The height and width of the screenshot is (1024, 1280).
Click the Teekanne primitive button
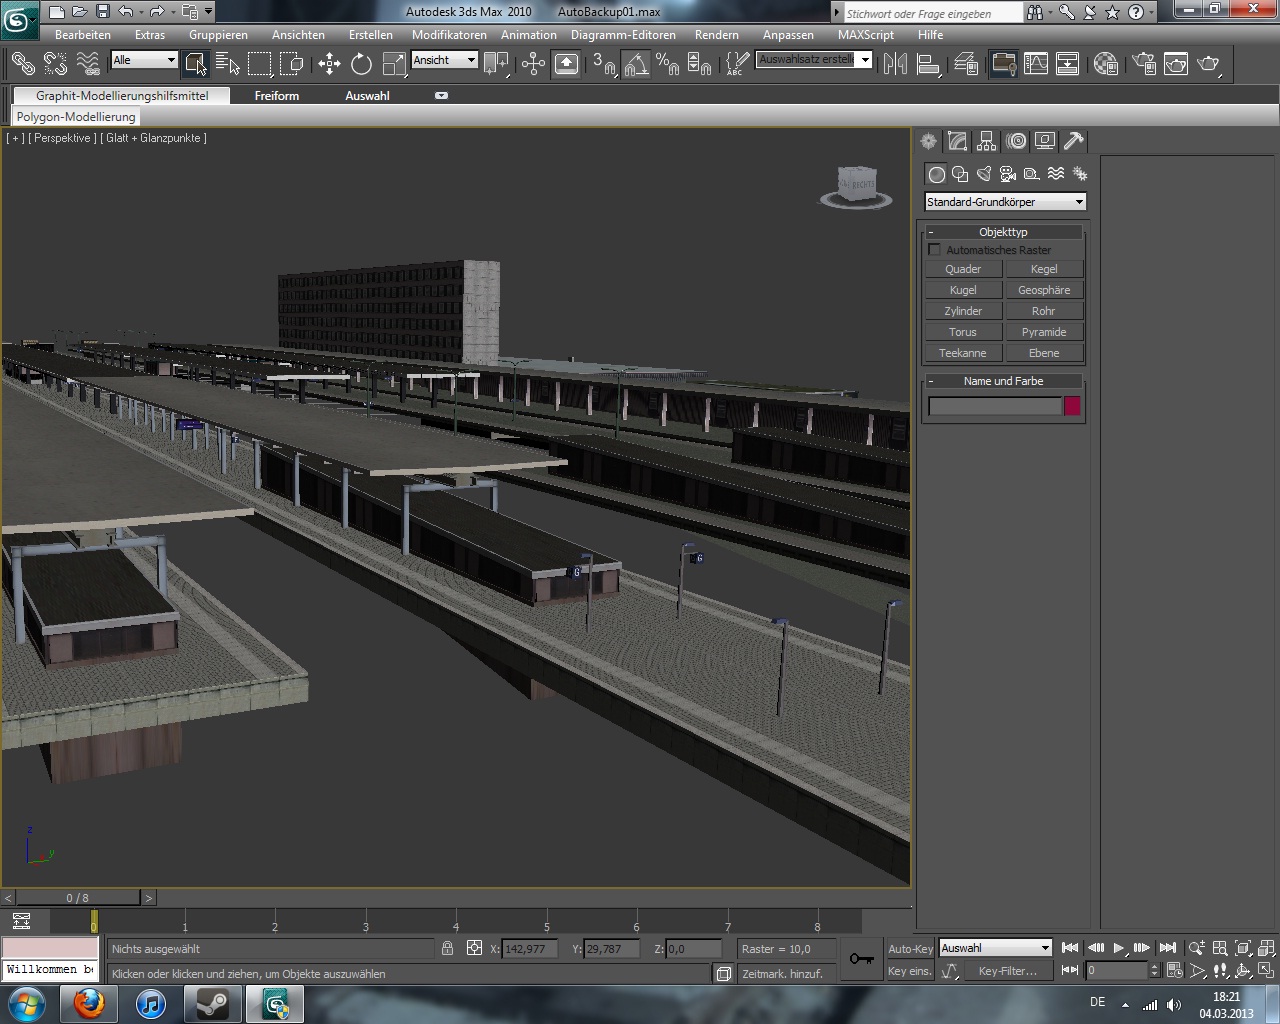click(962, 353)
